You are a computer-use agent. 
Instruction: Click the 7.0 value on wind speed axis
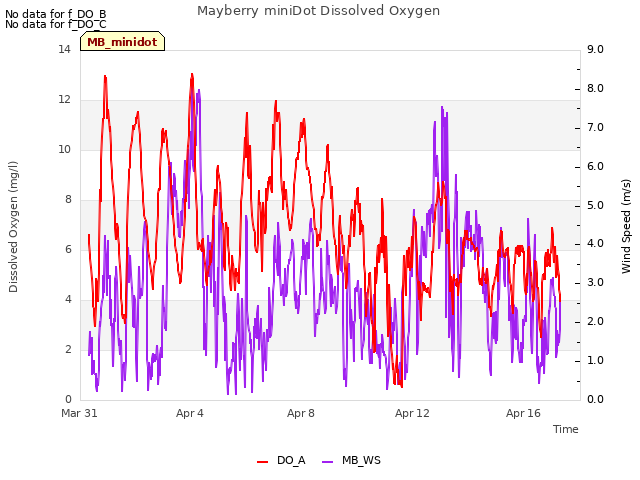click(x=596, y=128)
